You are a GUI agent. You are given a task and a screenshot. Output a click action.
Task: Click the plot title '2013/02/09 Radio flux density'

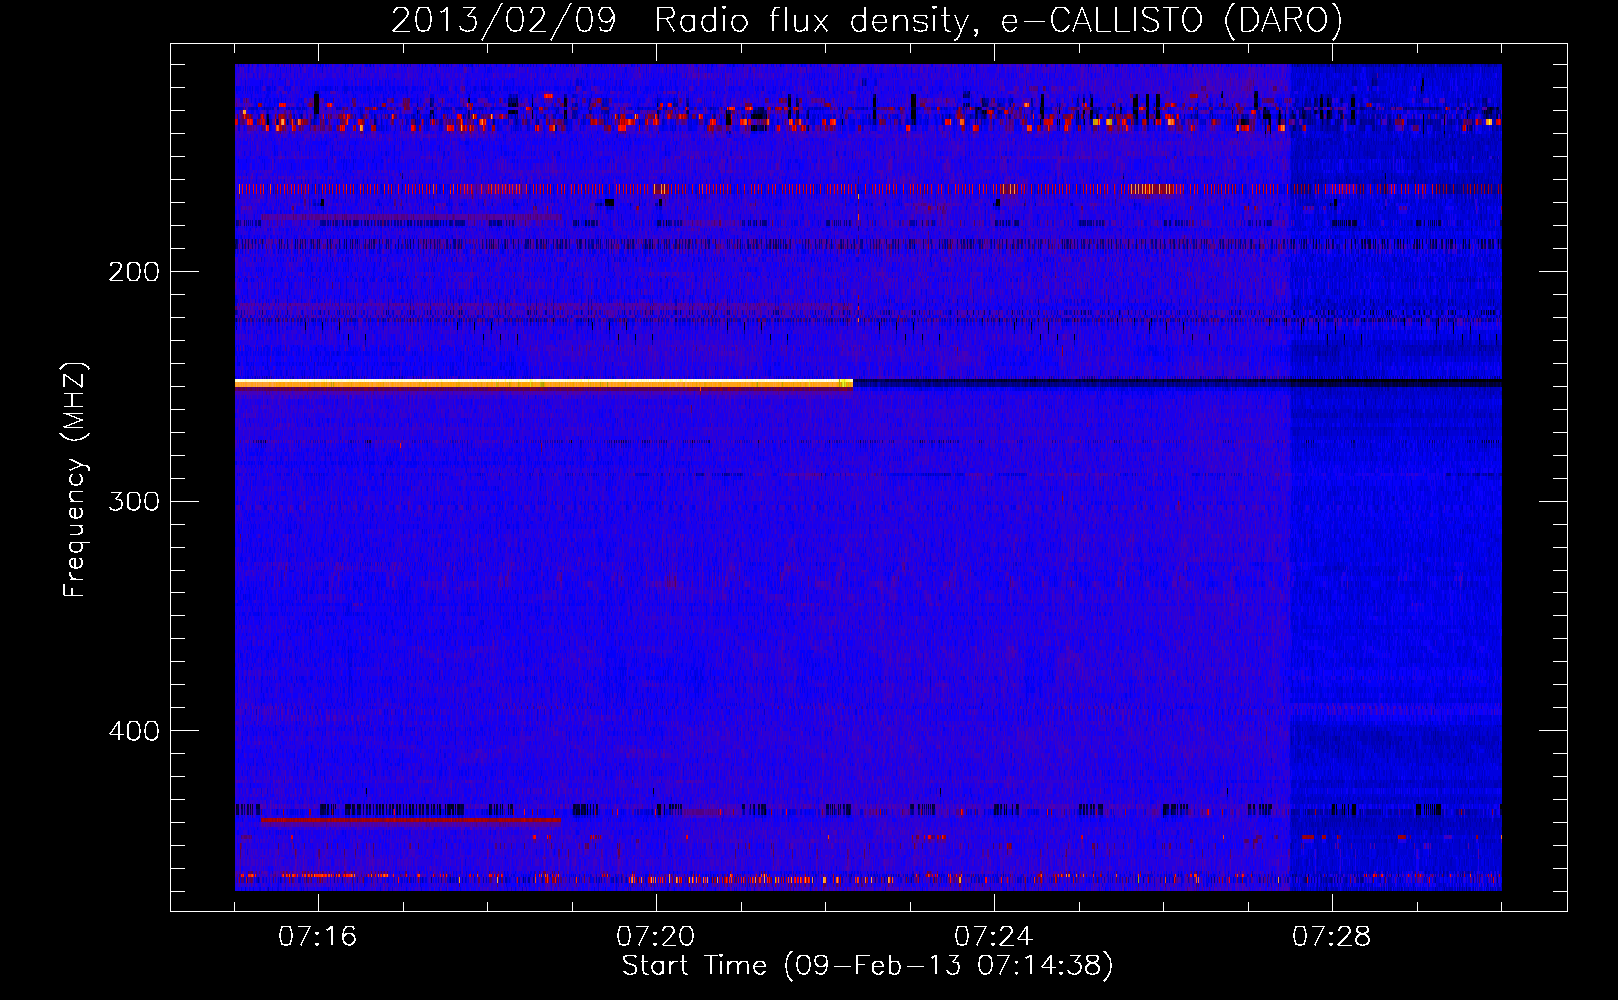point(867,20)
